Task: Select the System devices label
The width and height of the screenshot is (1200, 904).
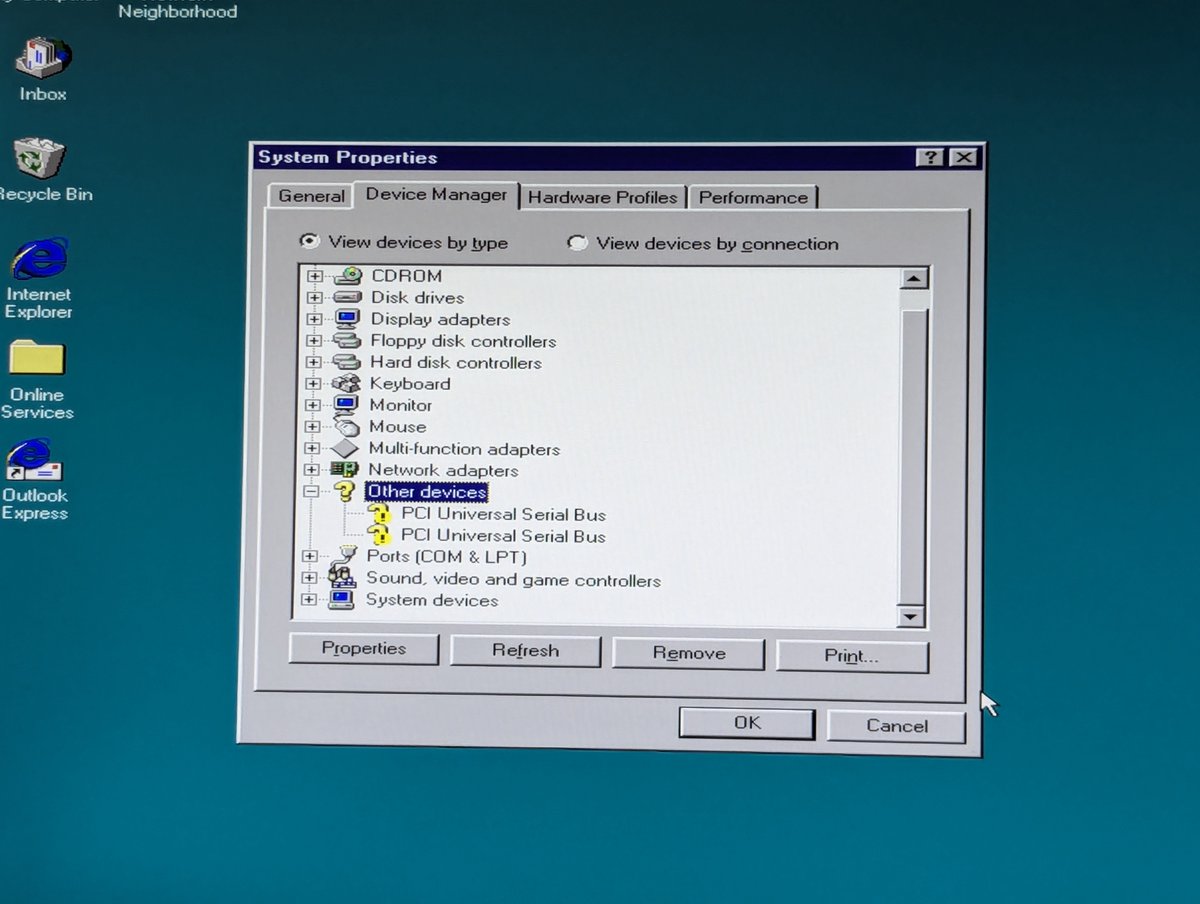Action: click(432, 600)
